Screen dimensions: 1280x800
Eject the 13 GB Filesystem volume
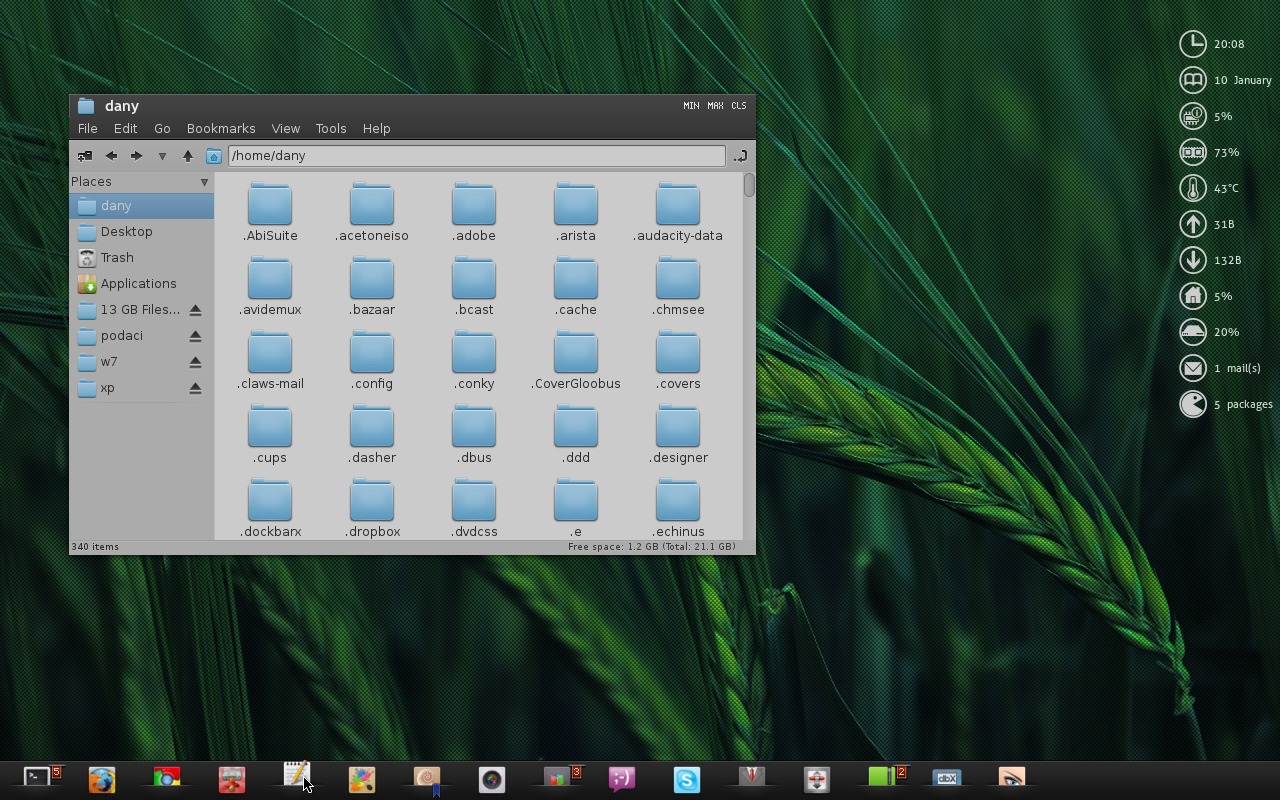(x=196, y=310)
